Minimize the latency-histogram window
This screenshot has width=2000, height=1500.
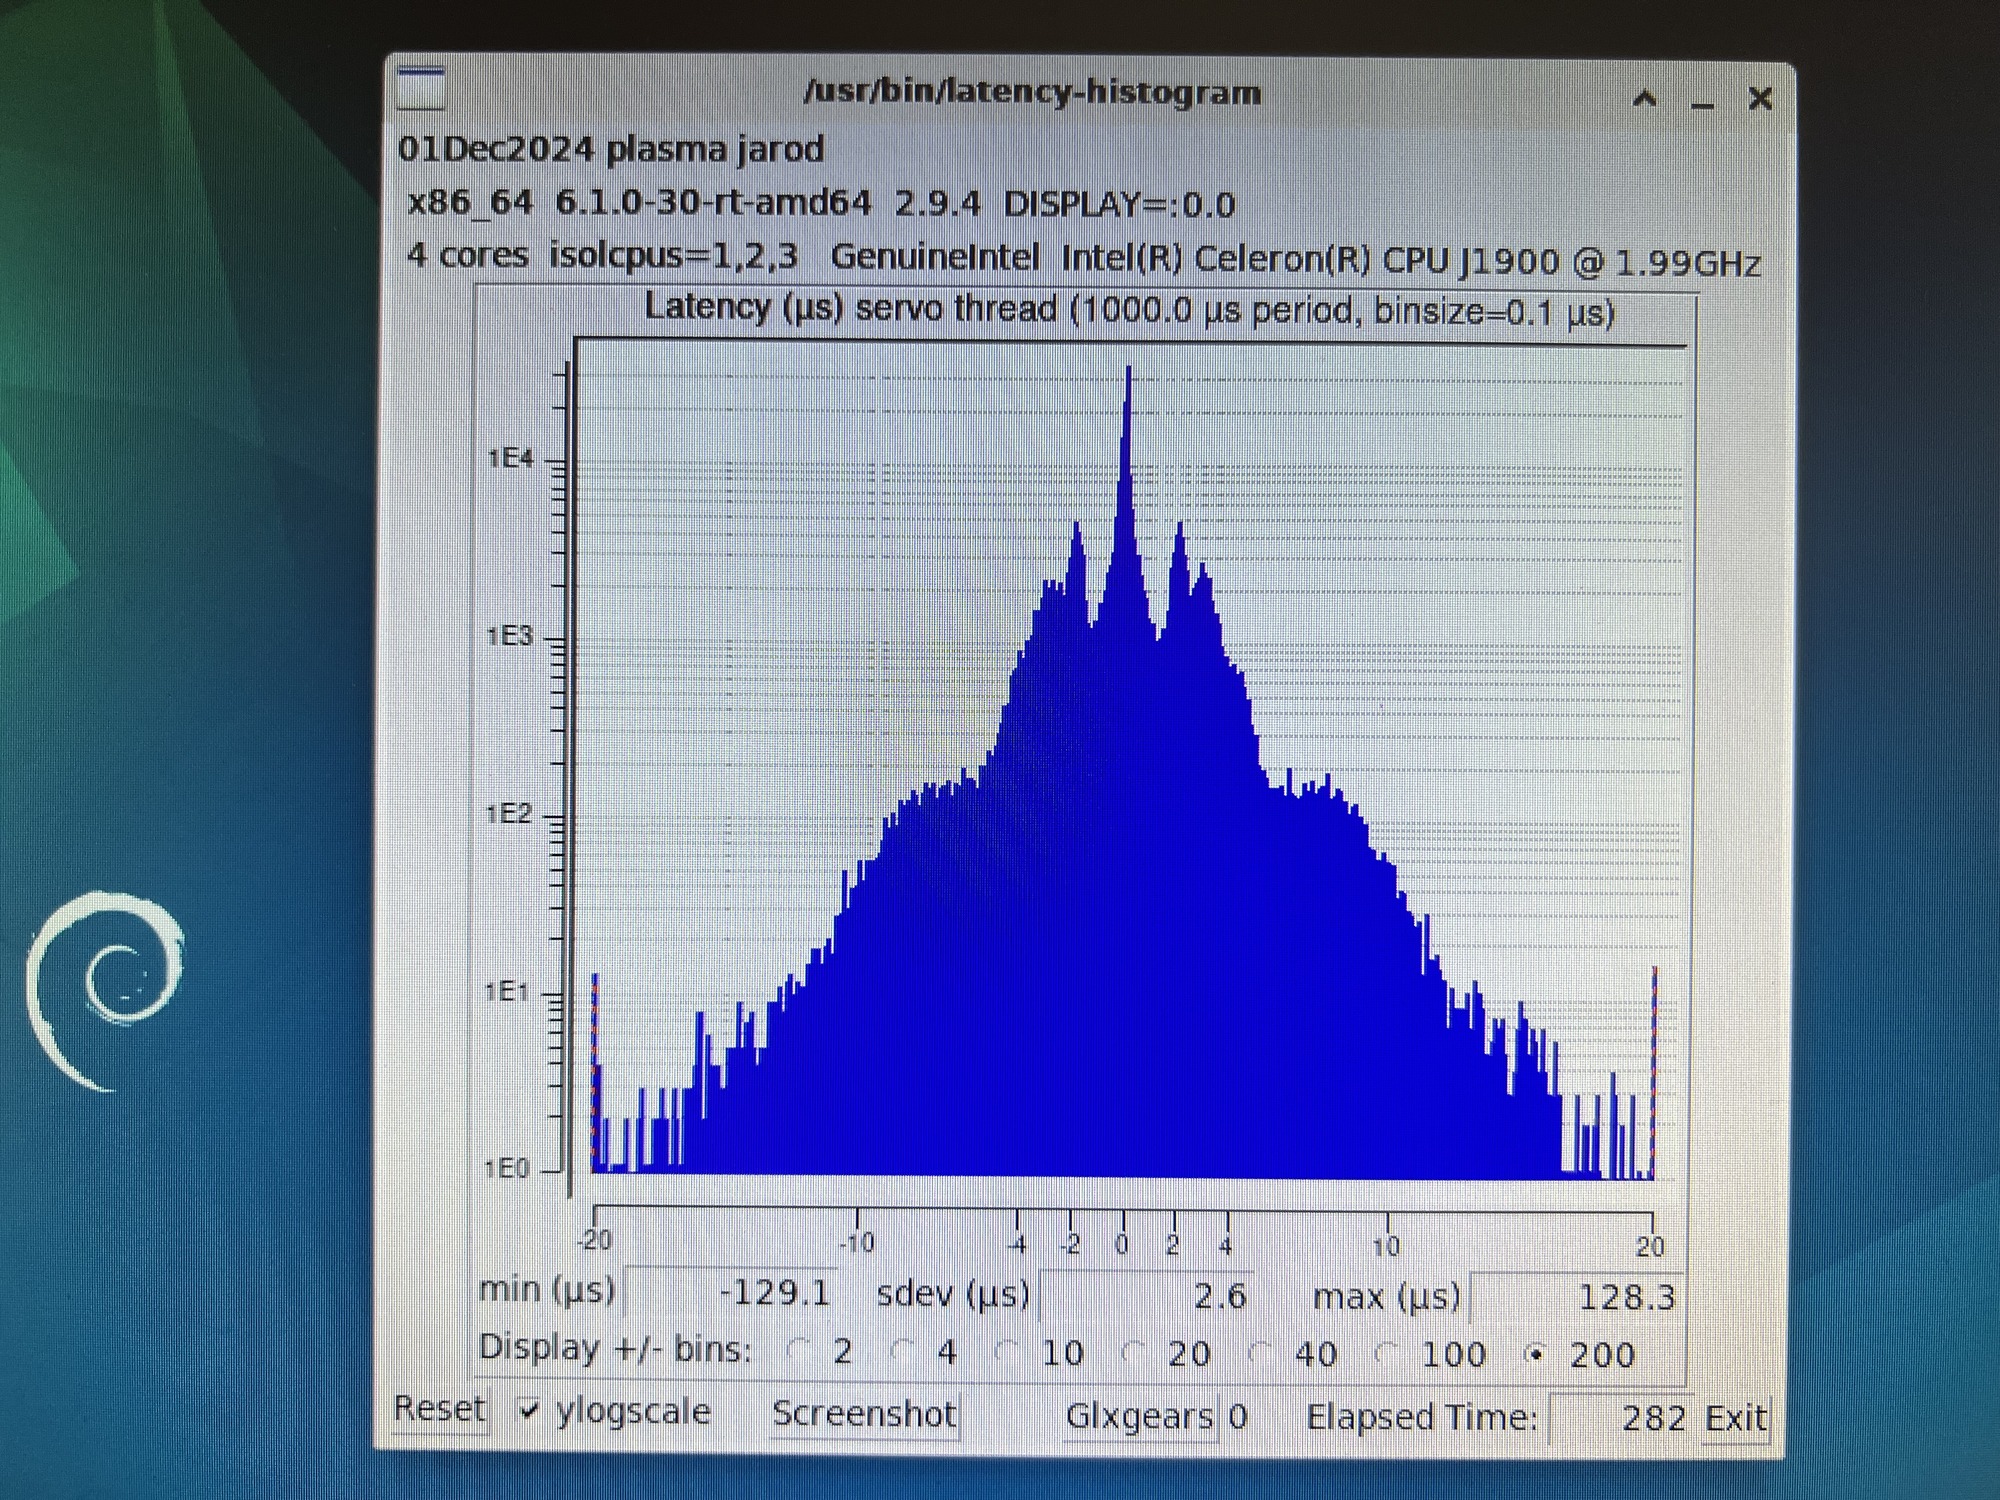coord(1703,103)
